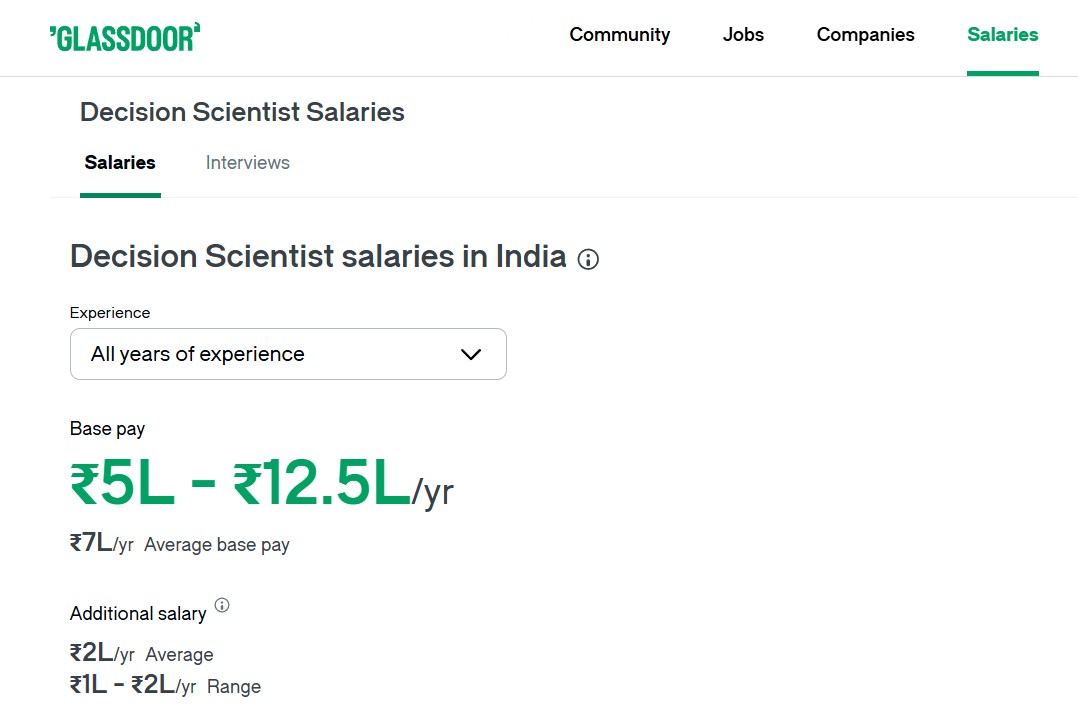Select the Salaries tab under page title
This screenshot has width=1078, height=713.
[120, 163]
